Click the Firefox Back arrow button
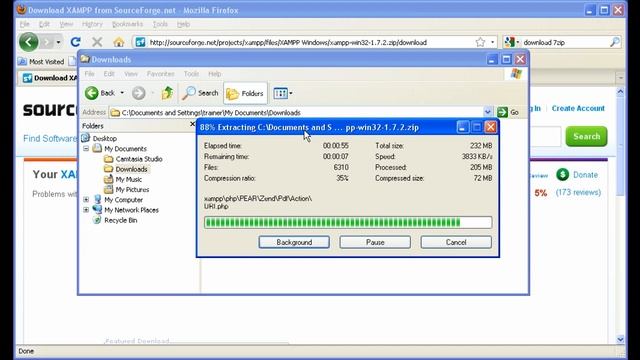 (29, 42)
